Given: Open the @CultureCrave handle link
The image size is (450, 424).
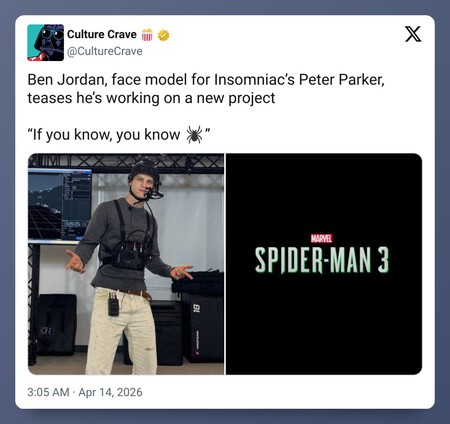Looking at the screenshot, I should [x=105, y=51].
